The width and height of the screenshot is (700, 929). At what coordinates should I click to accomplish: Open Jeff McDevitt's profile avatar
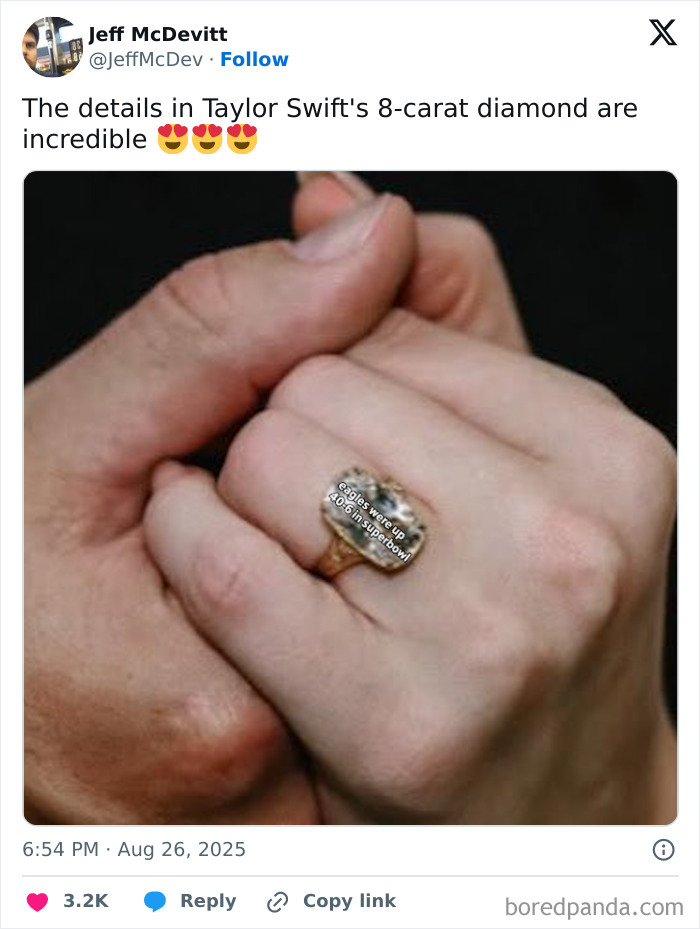coord(52,47)
